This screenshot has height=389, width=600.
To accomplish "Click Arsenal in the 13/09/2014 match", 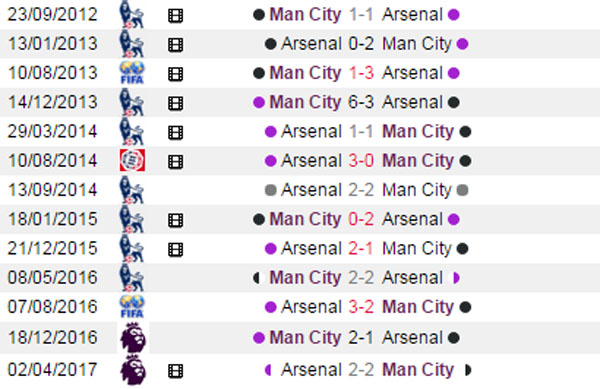I will (311, 190).
